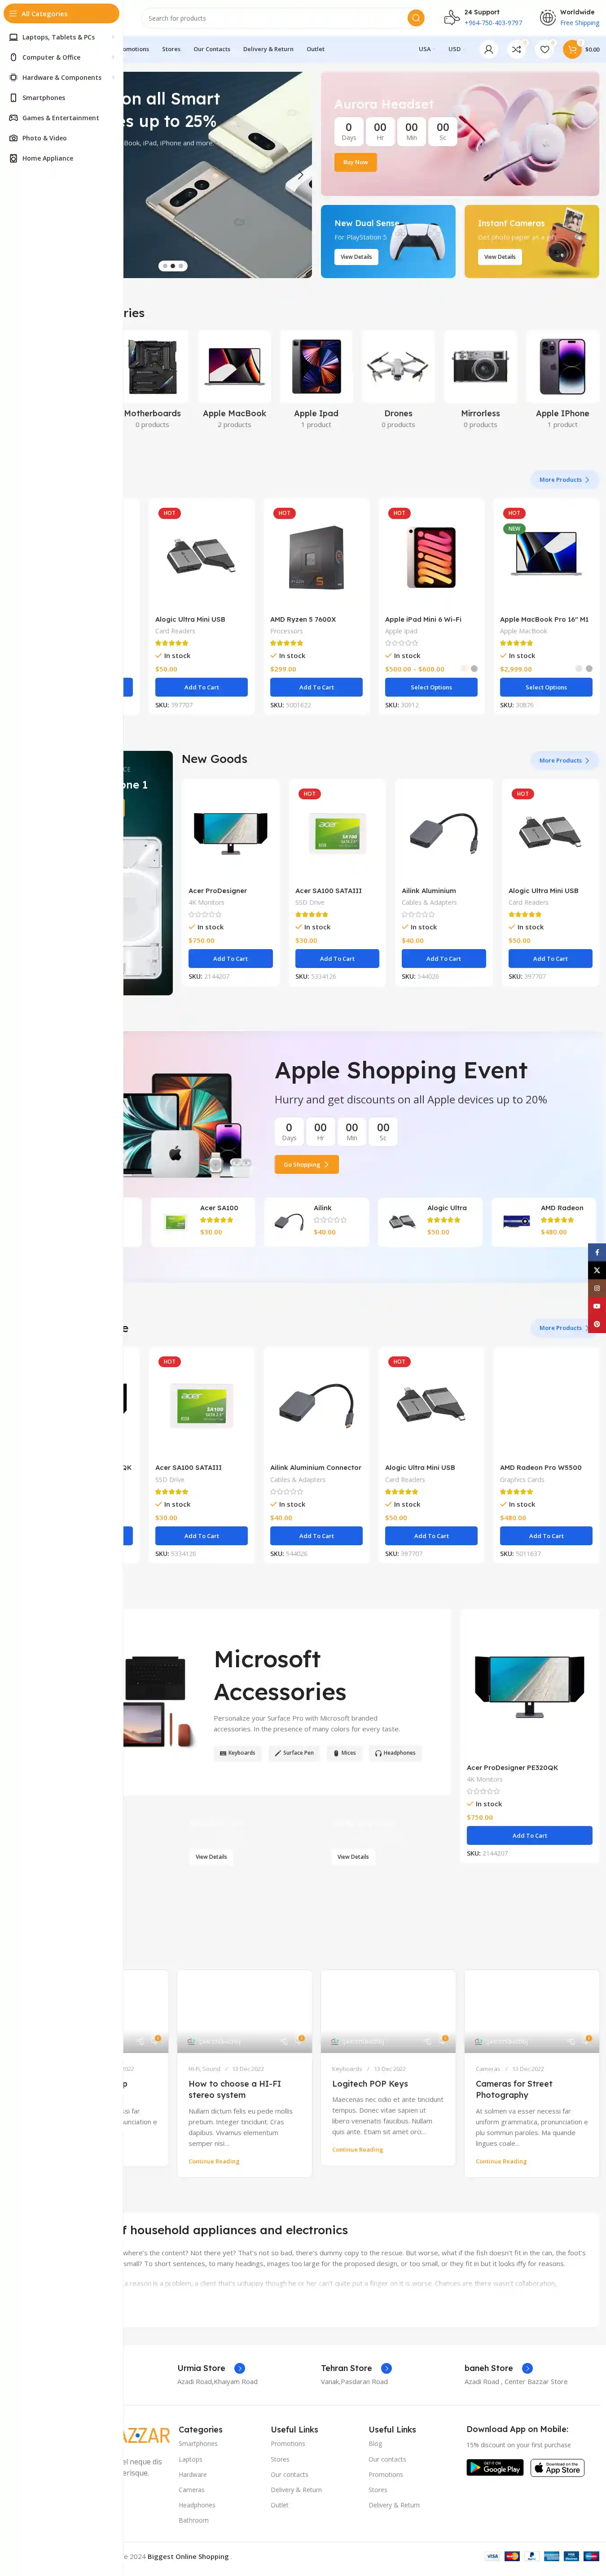The width and height of the screenshot is (606, 2576).
Task: Click the YouTube social icon
Action: pyautogui.click(x=597, y=1306)
